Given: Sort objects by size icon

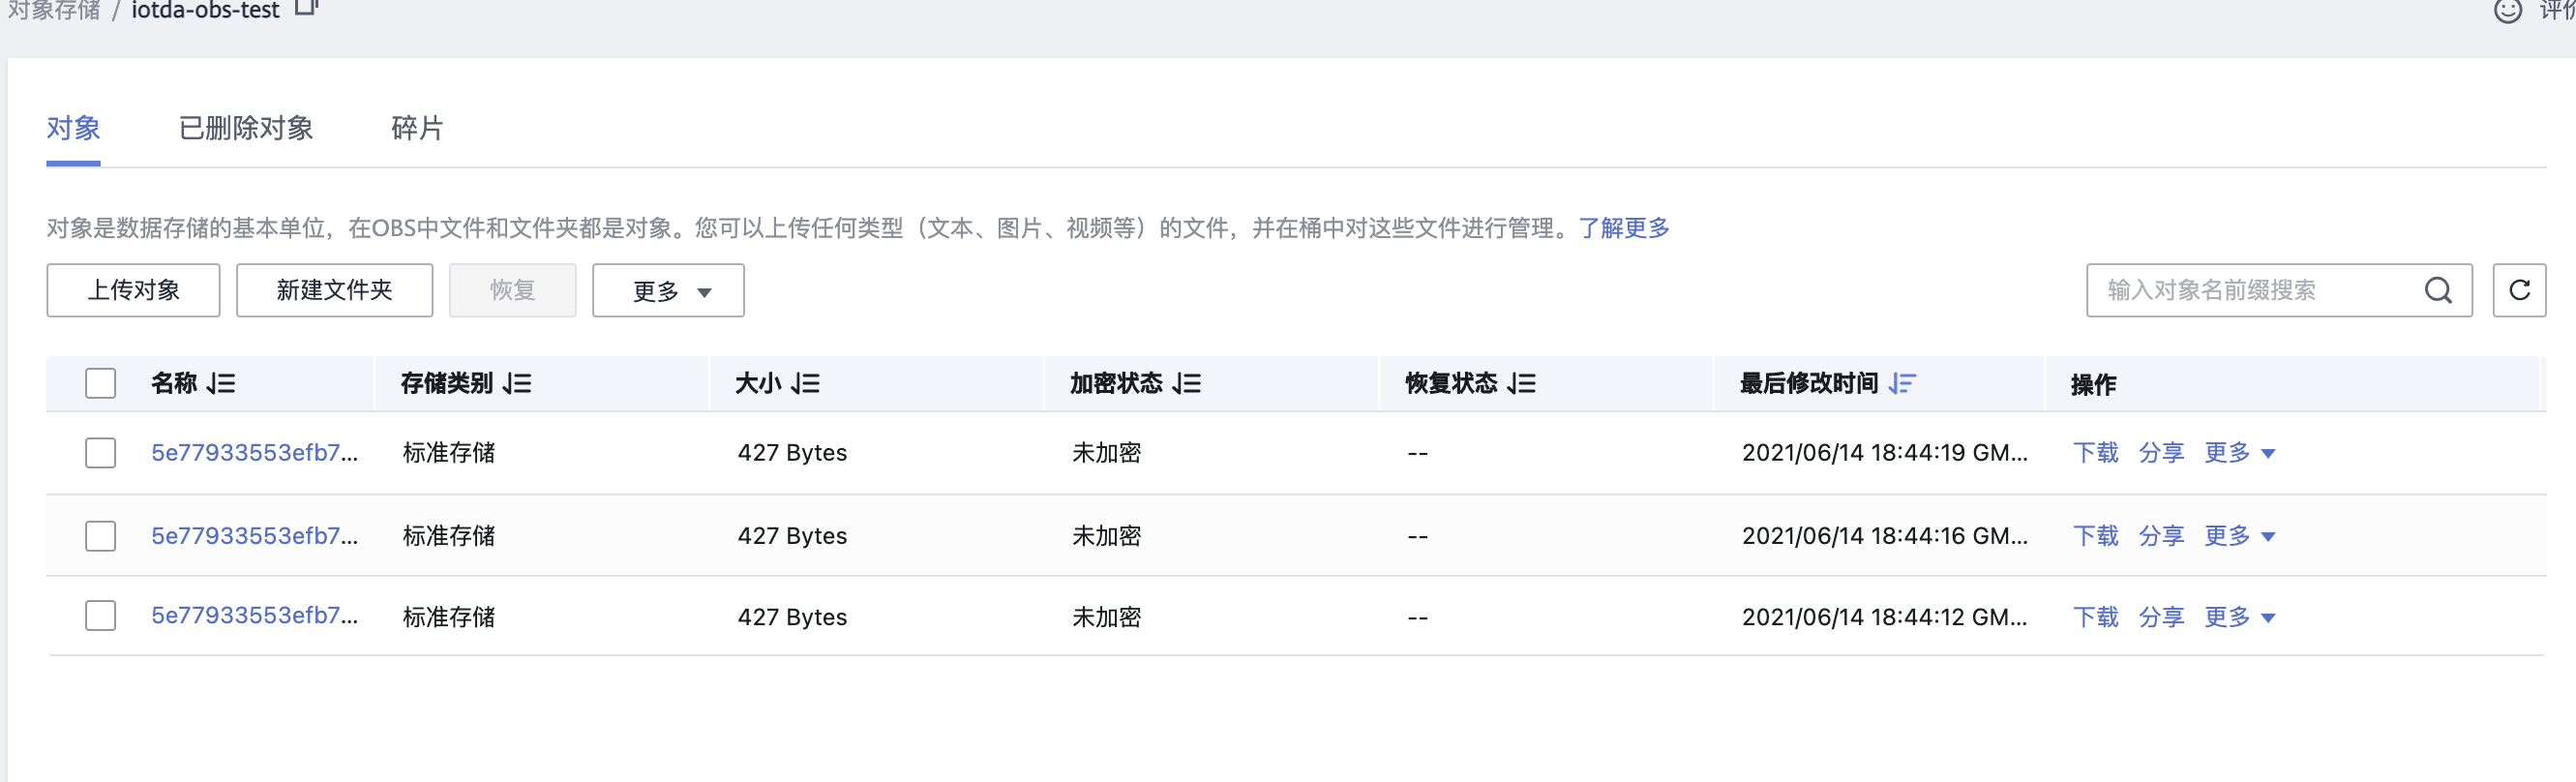Looking at the screenshot, I should click(x=806, y=383).
